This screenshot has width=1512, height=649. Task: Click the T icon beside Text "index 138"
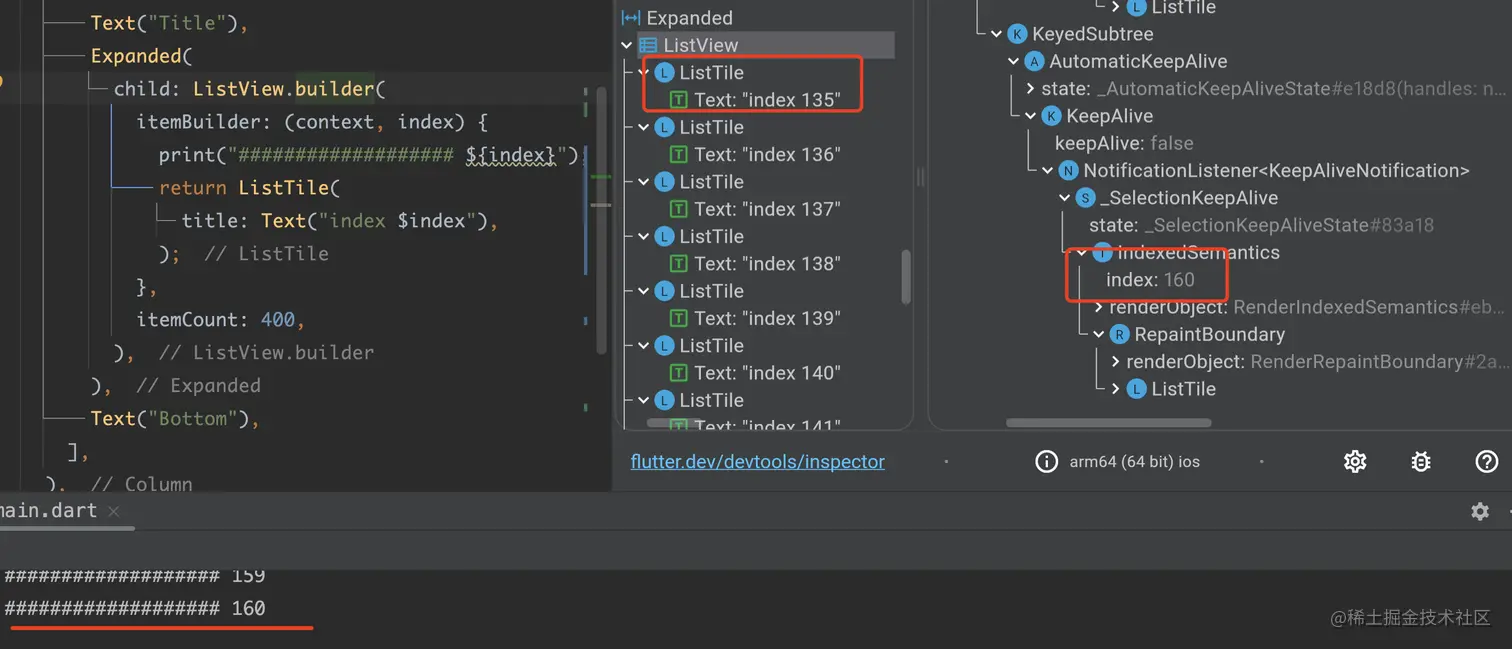tap(679, 264)
